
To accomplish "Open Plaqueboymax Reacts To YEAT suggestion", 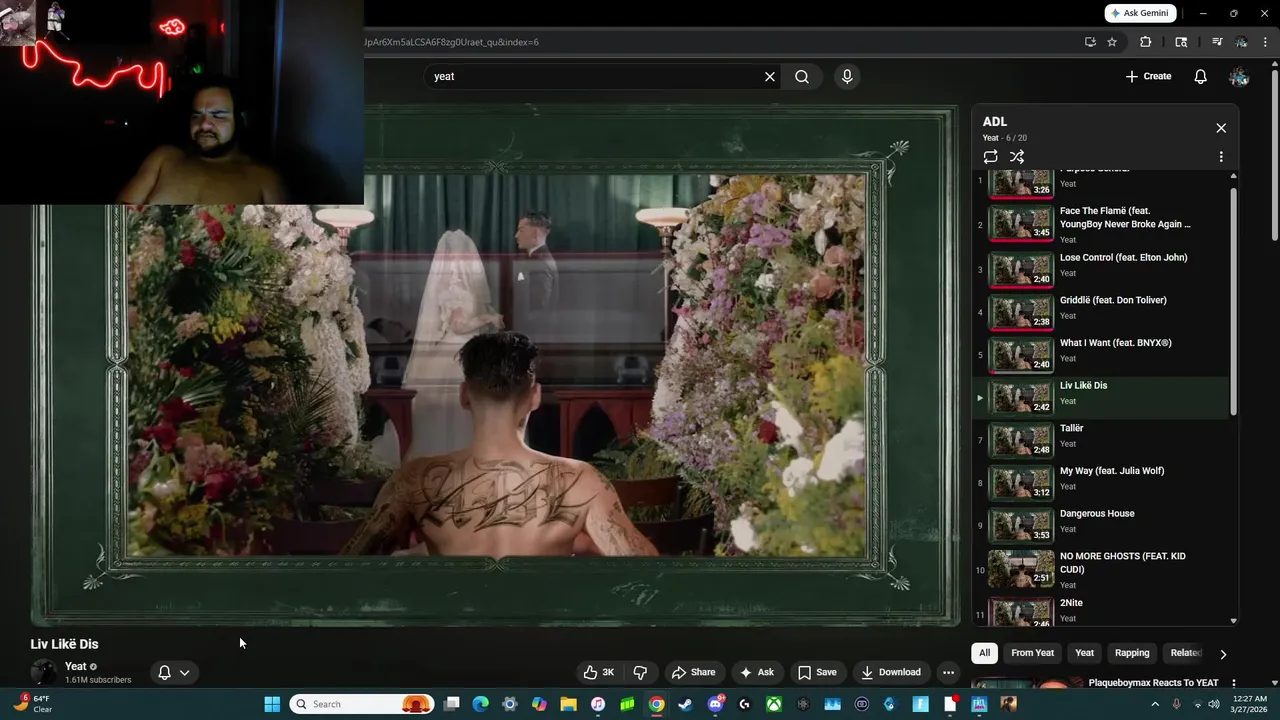I will (x=1153, y=683).
